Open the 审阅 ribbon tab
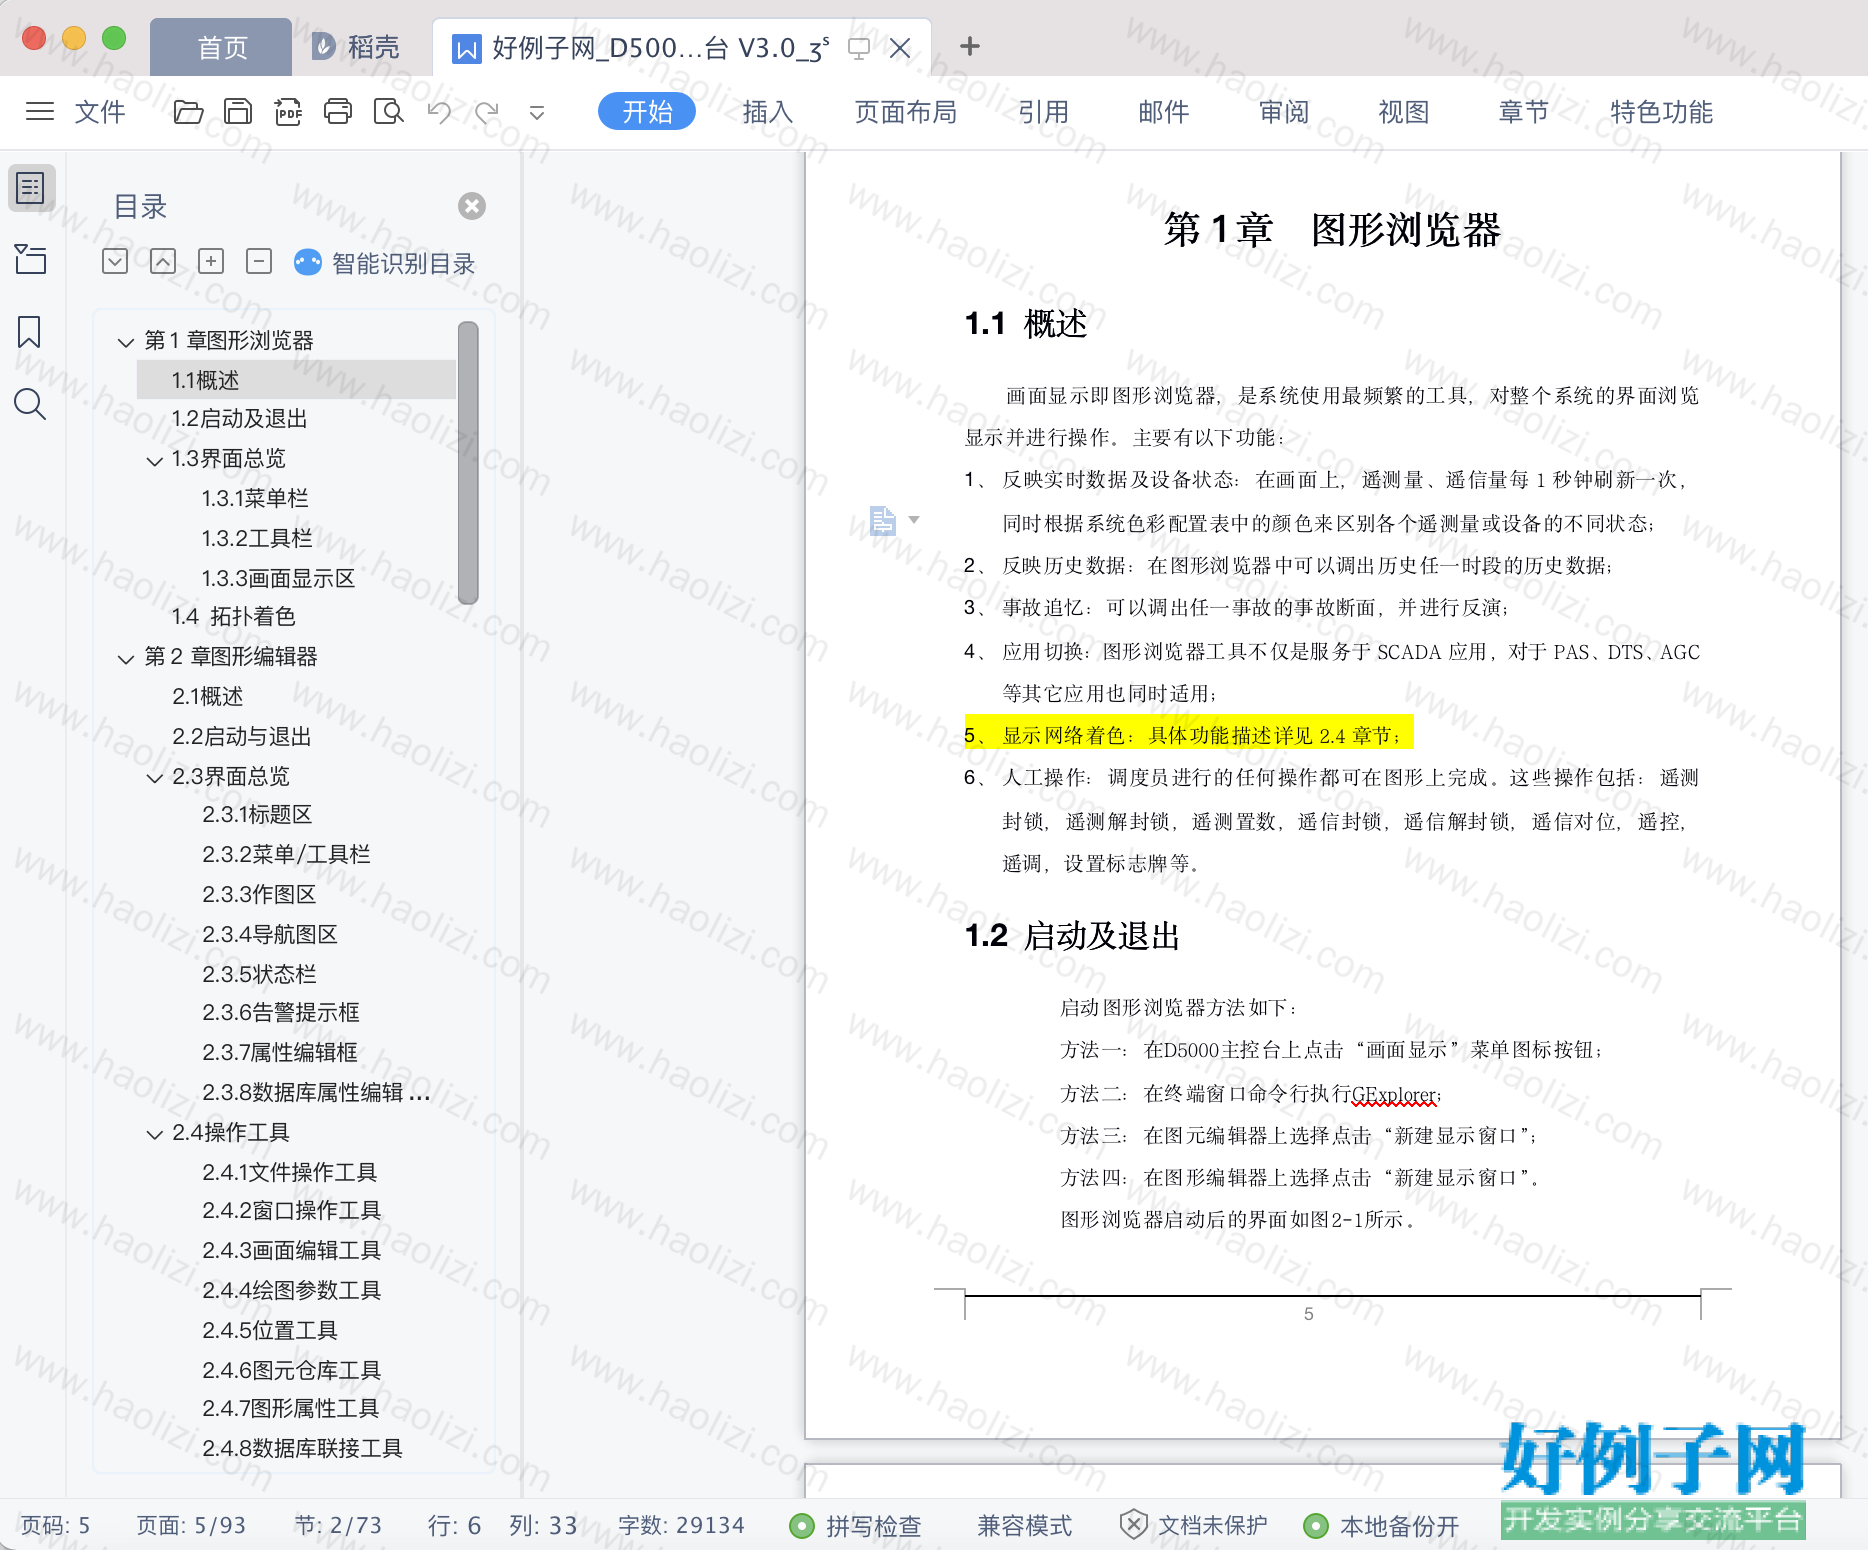 coord(1284,112)
